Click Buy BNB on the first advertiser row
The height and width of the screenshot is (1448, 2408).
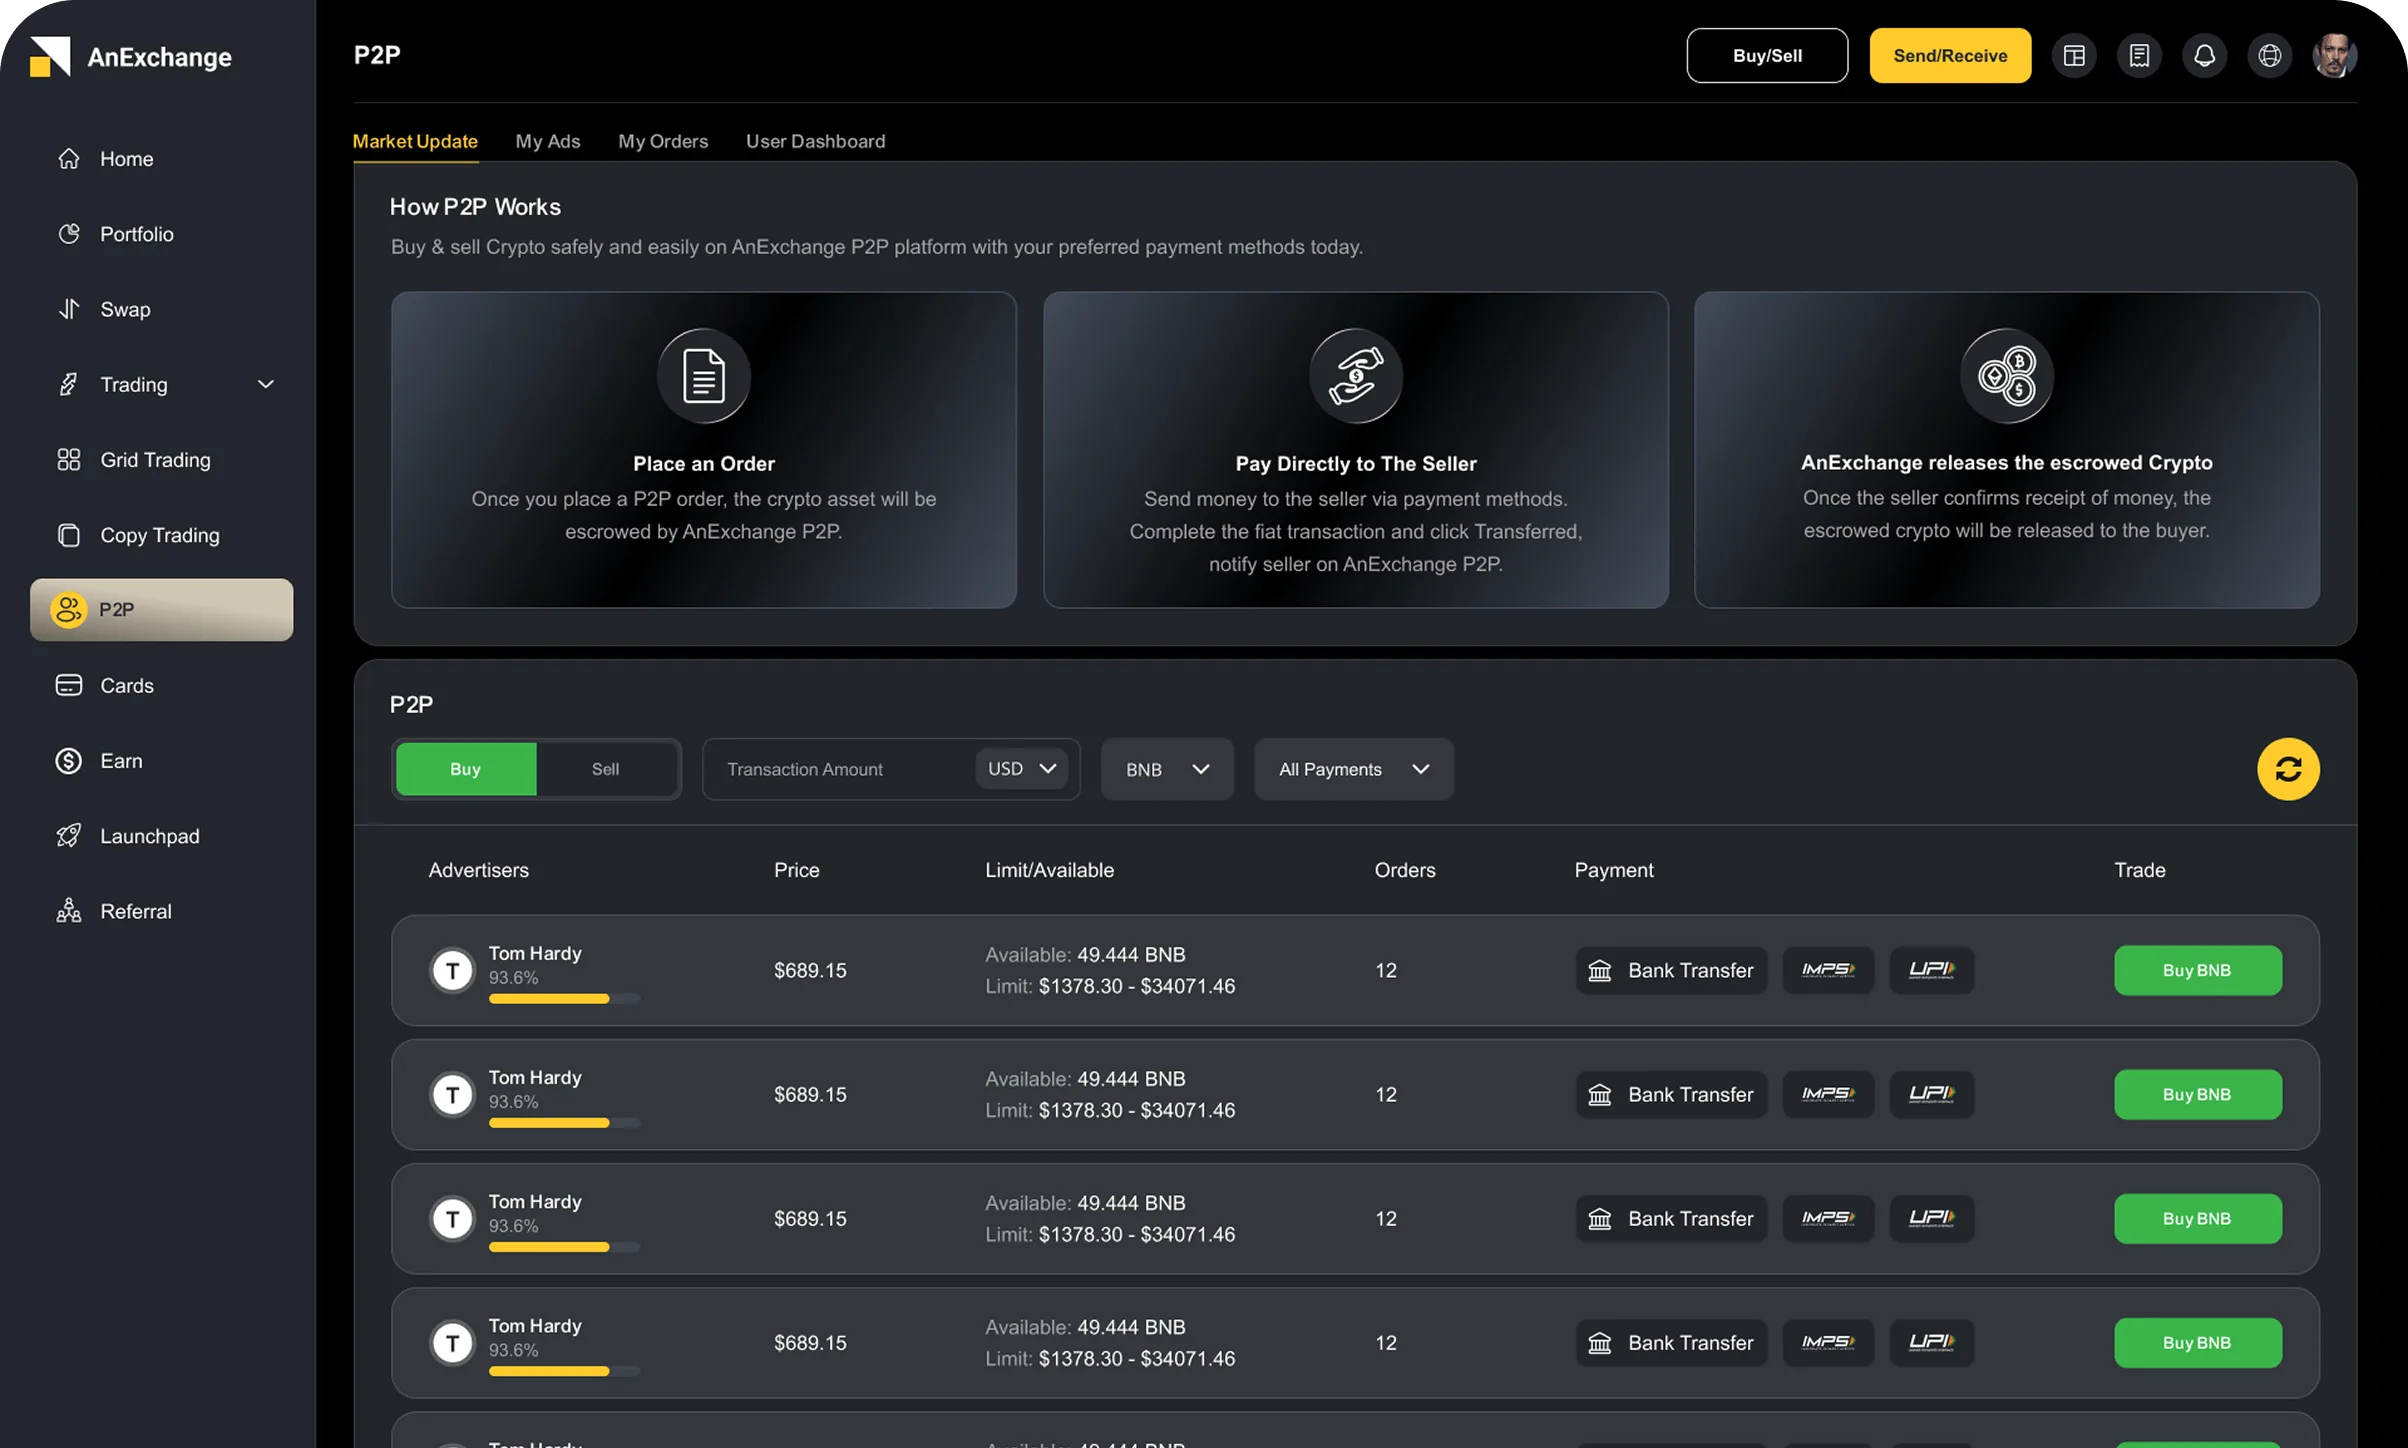(x=2196, y=970)
